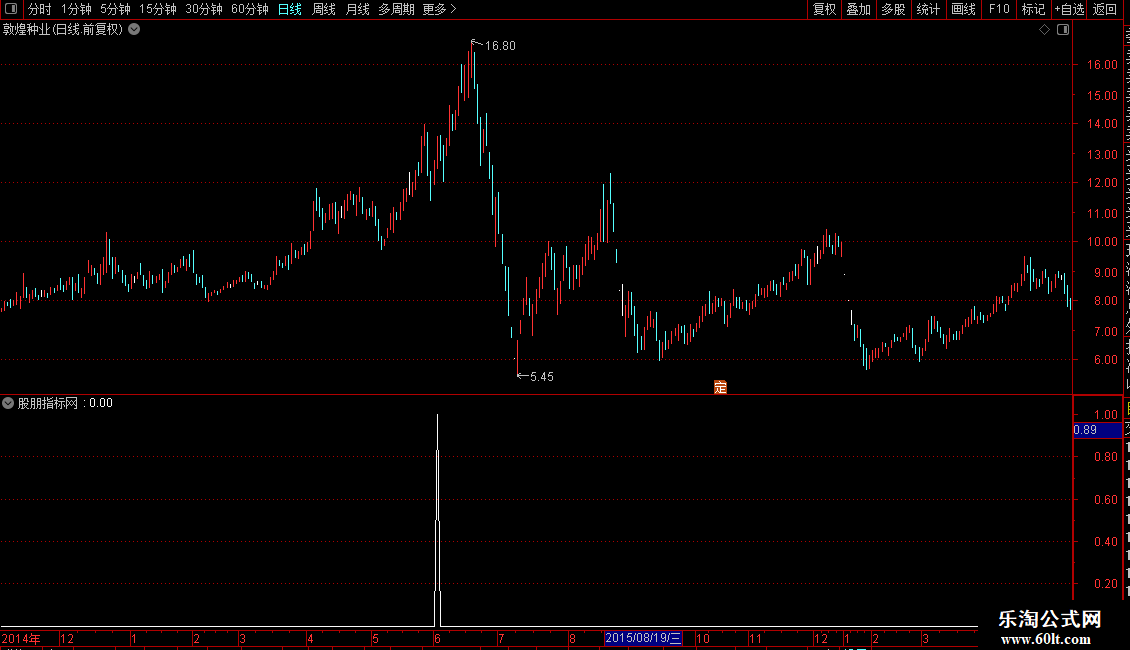
Task: Click the 6.00 price axis label
Action: click(x=1105, y=360)
